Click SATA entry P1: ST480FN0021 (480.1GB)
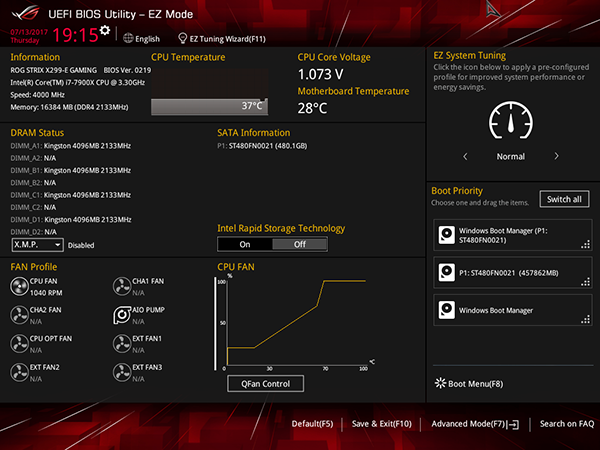Image resolution: width=600 pixels, height=450 pixels. pyautogui.click(x=262, y=146)
